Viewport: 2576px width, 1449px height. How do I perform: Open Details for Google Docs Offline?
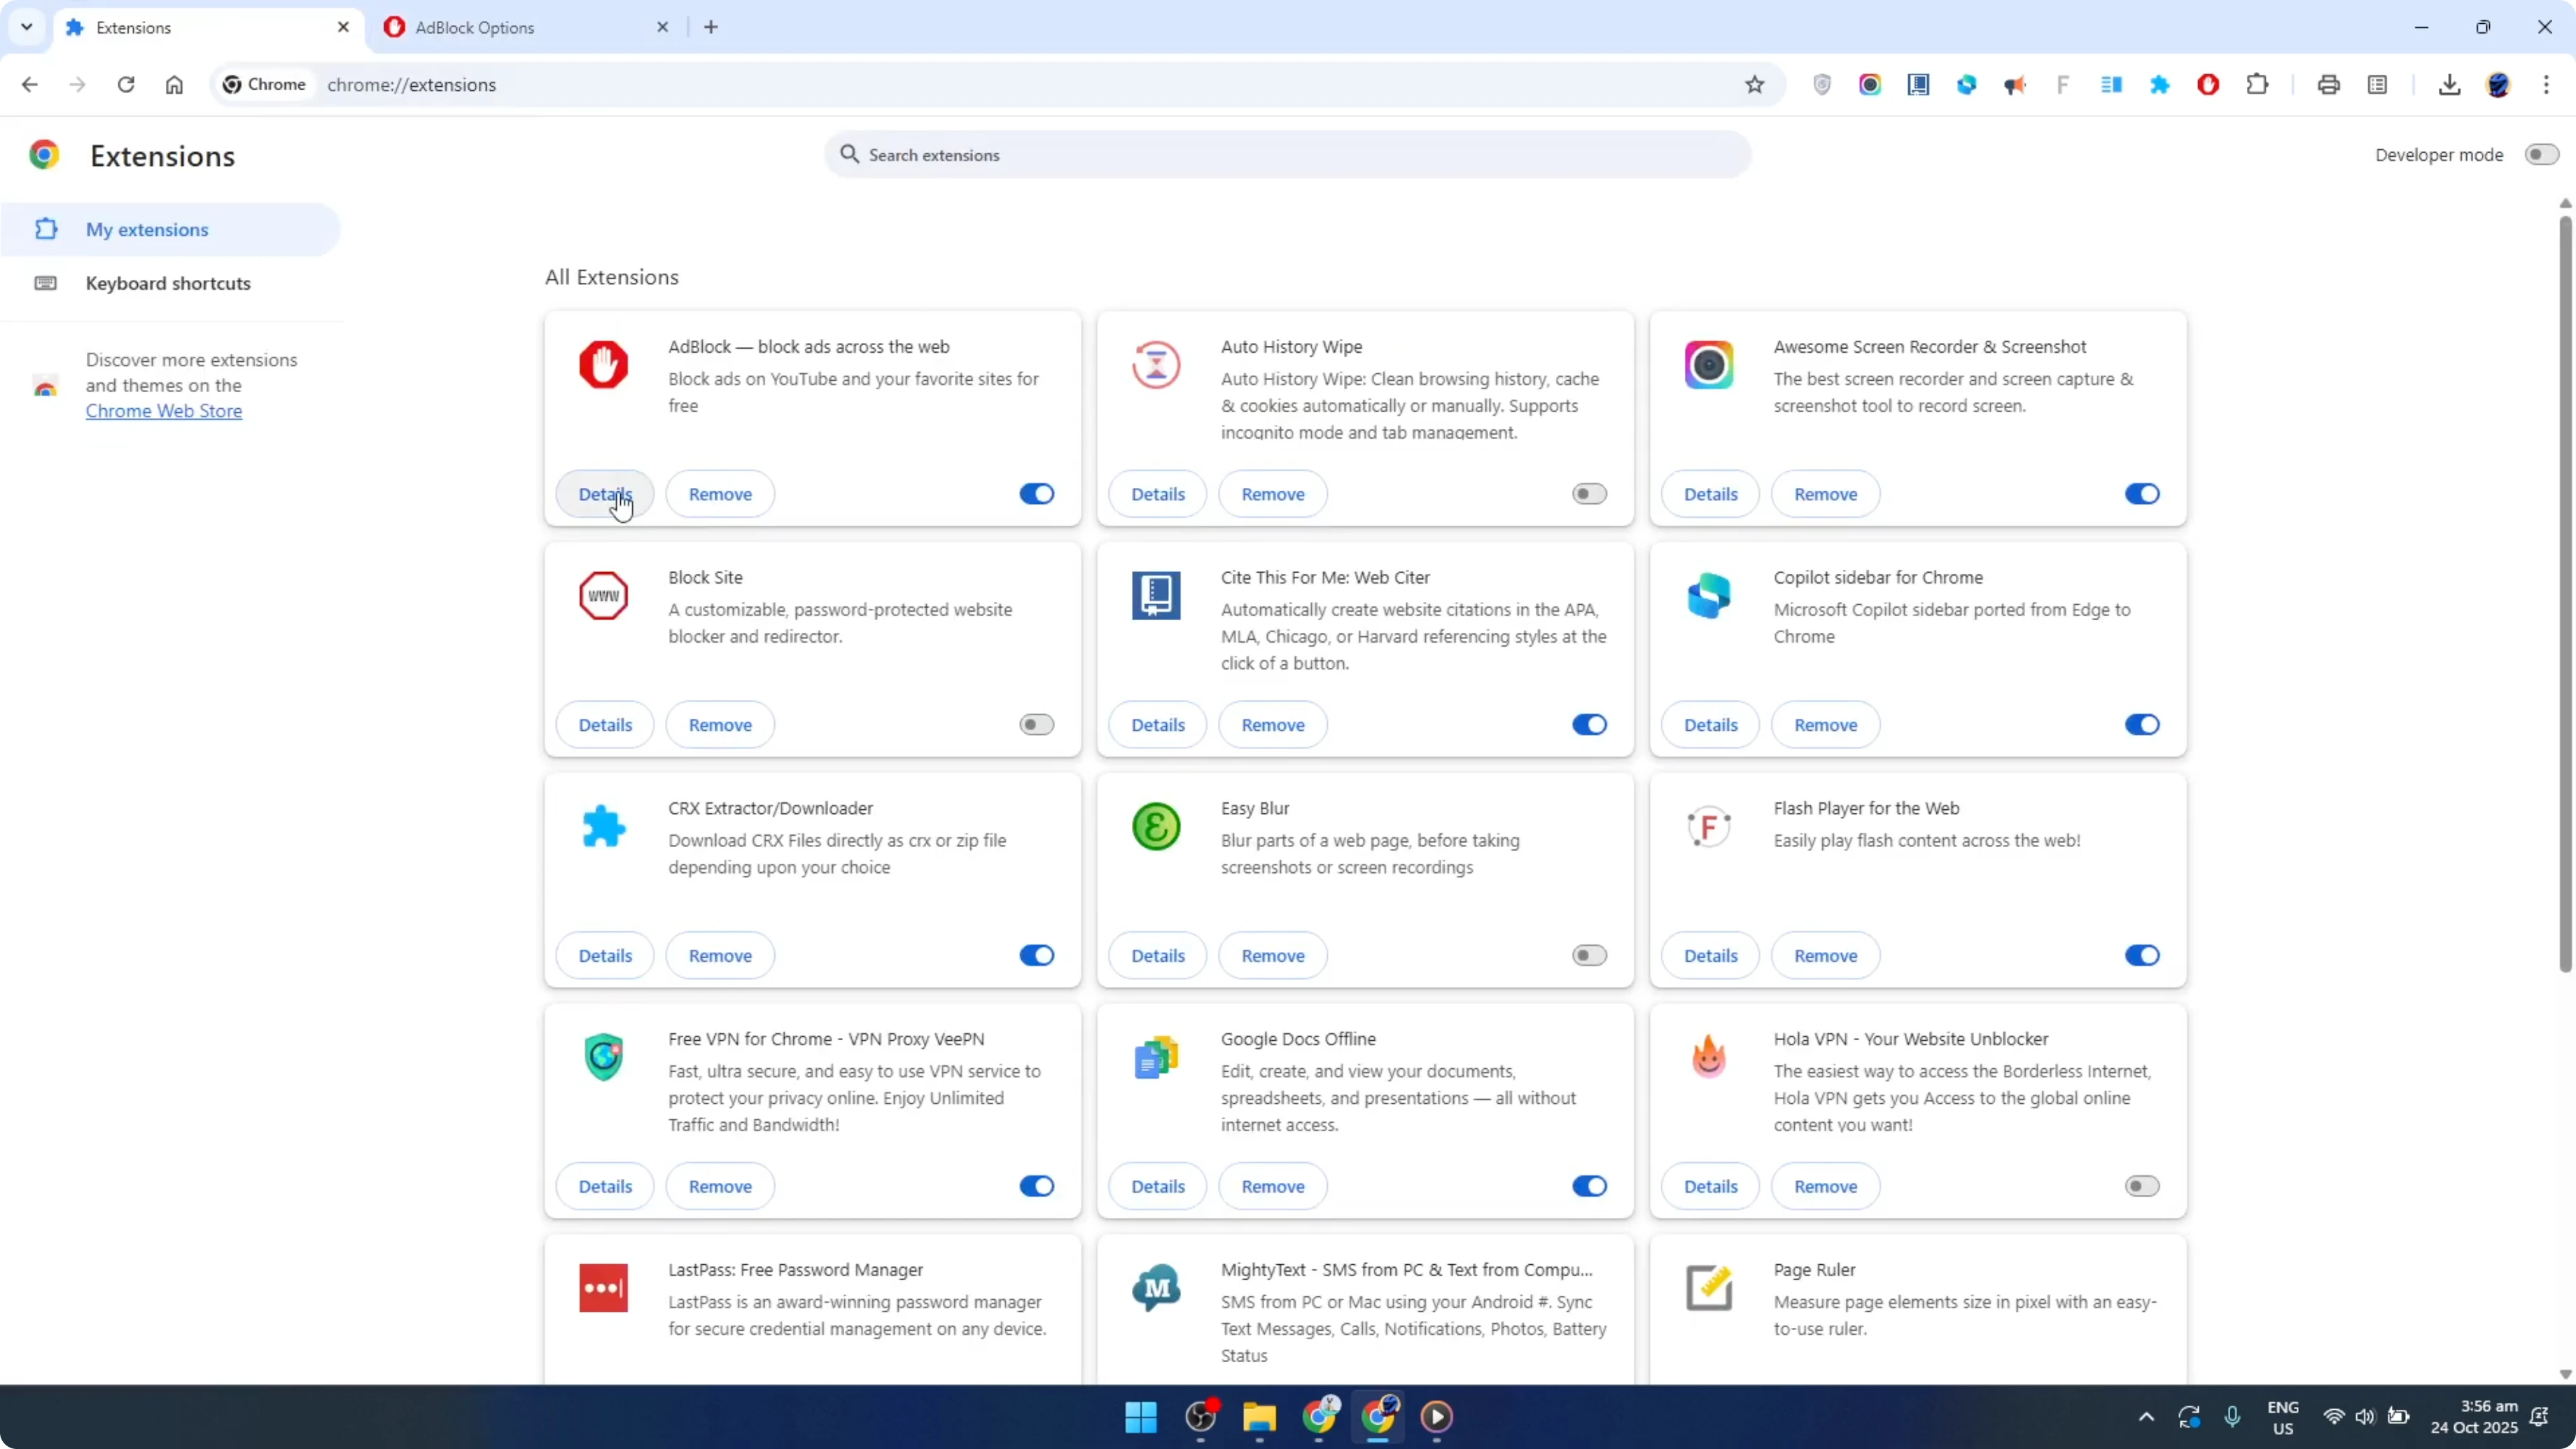coord(1157,1186)
